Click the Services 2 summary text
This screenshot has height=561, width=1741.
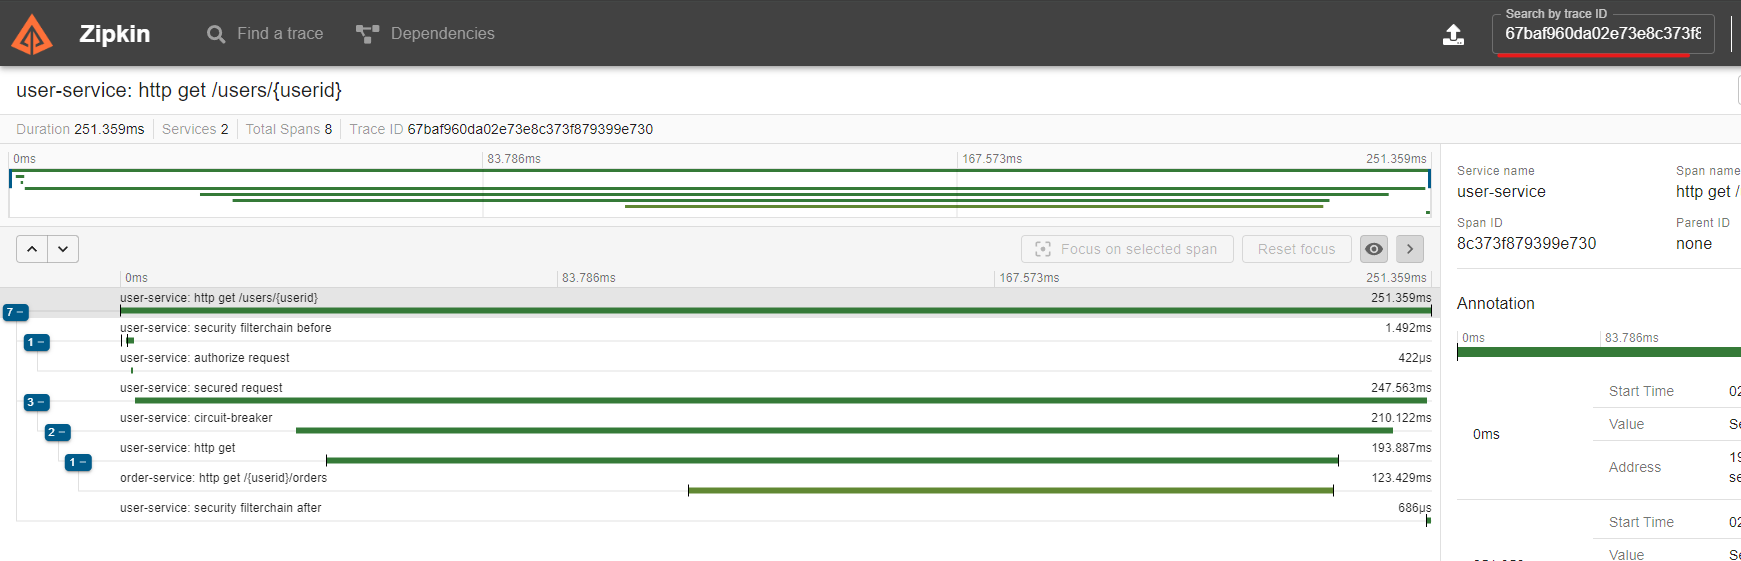tap(195, 129)
